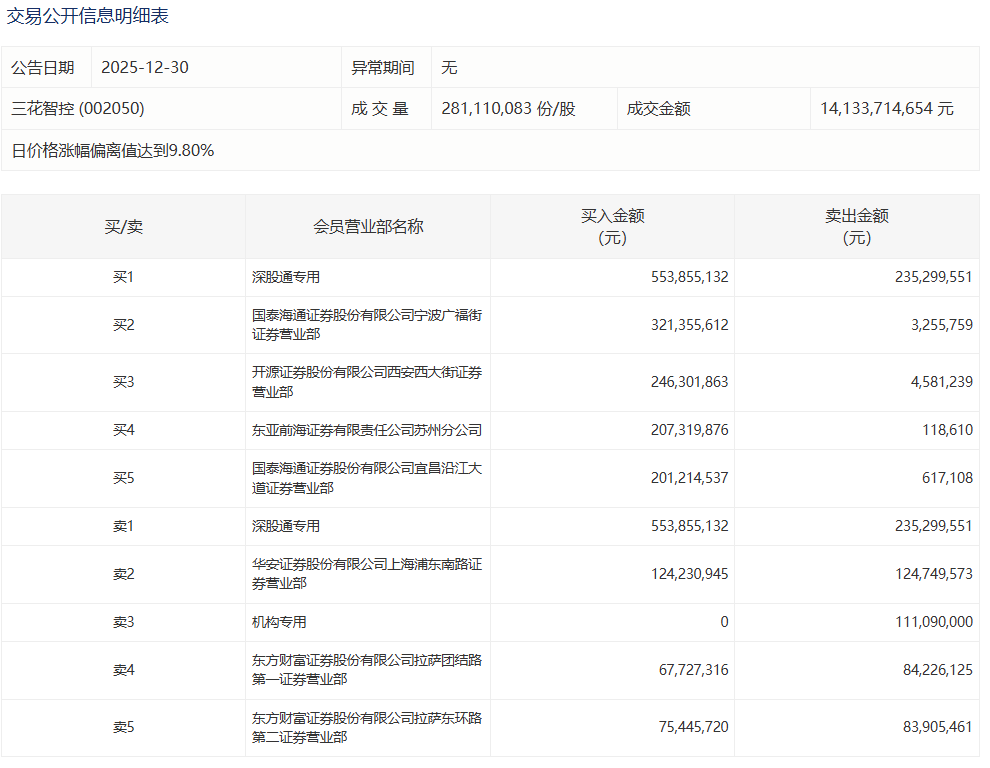
Task: Select the stock name 三花智控 (002050)
Action: [x=78, y=109]
